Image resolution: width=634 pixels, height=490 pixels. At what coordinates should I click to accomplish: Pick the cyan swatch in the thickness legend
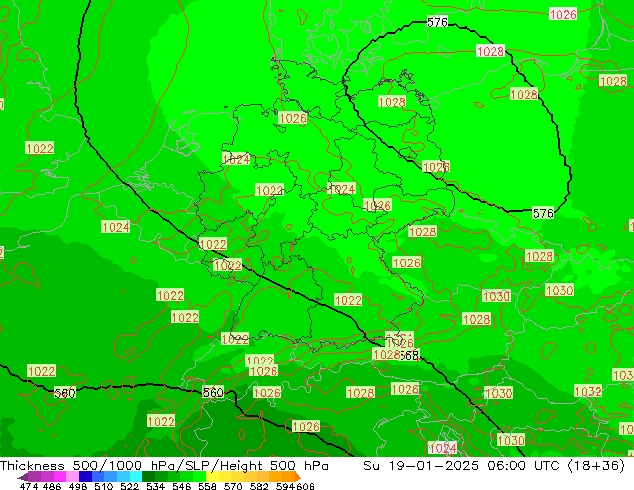click(136, 477)
